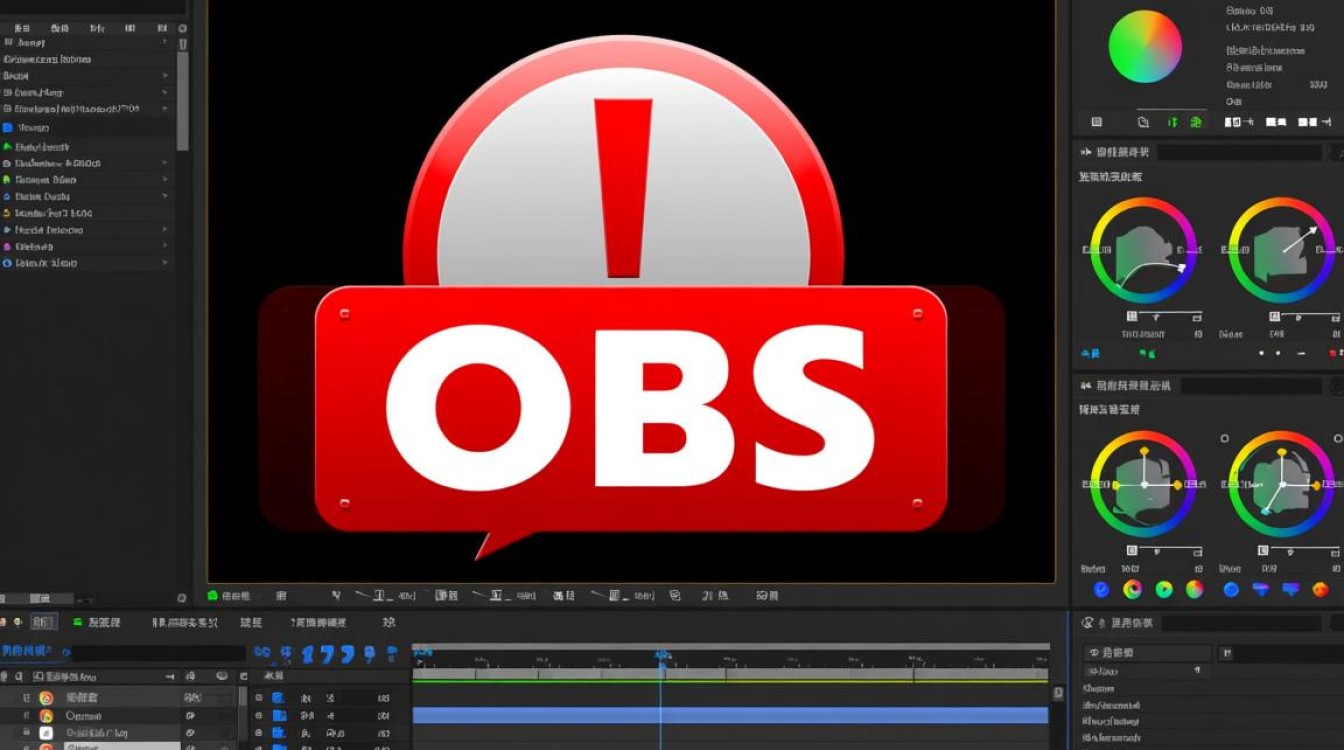Screen dimensions: 1344x750
Task: Click the blue folder icon in the first timeline layer row
Action: pyautogui.click(x=279, y=698)
